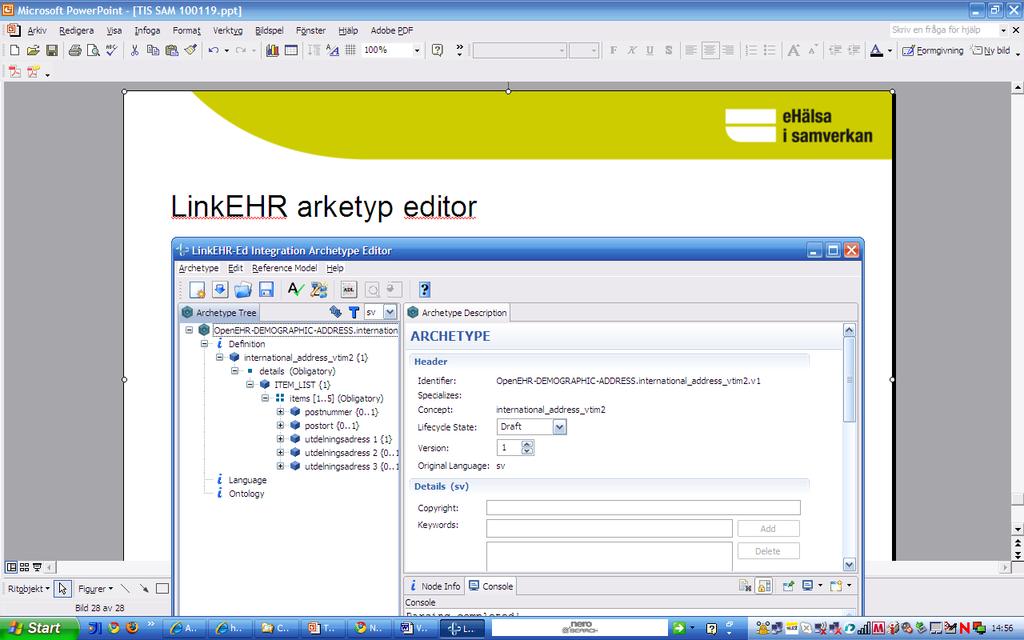
Task: Expand the postnummer tree node
Action: (x=280, y=412)
